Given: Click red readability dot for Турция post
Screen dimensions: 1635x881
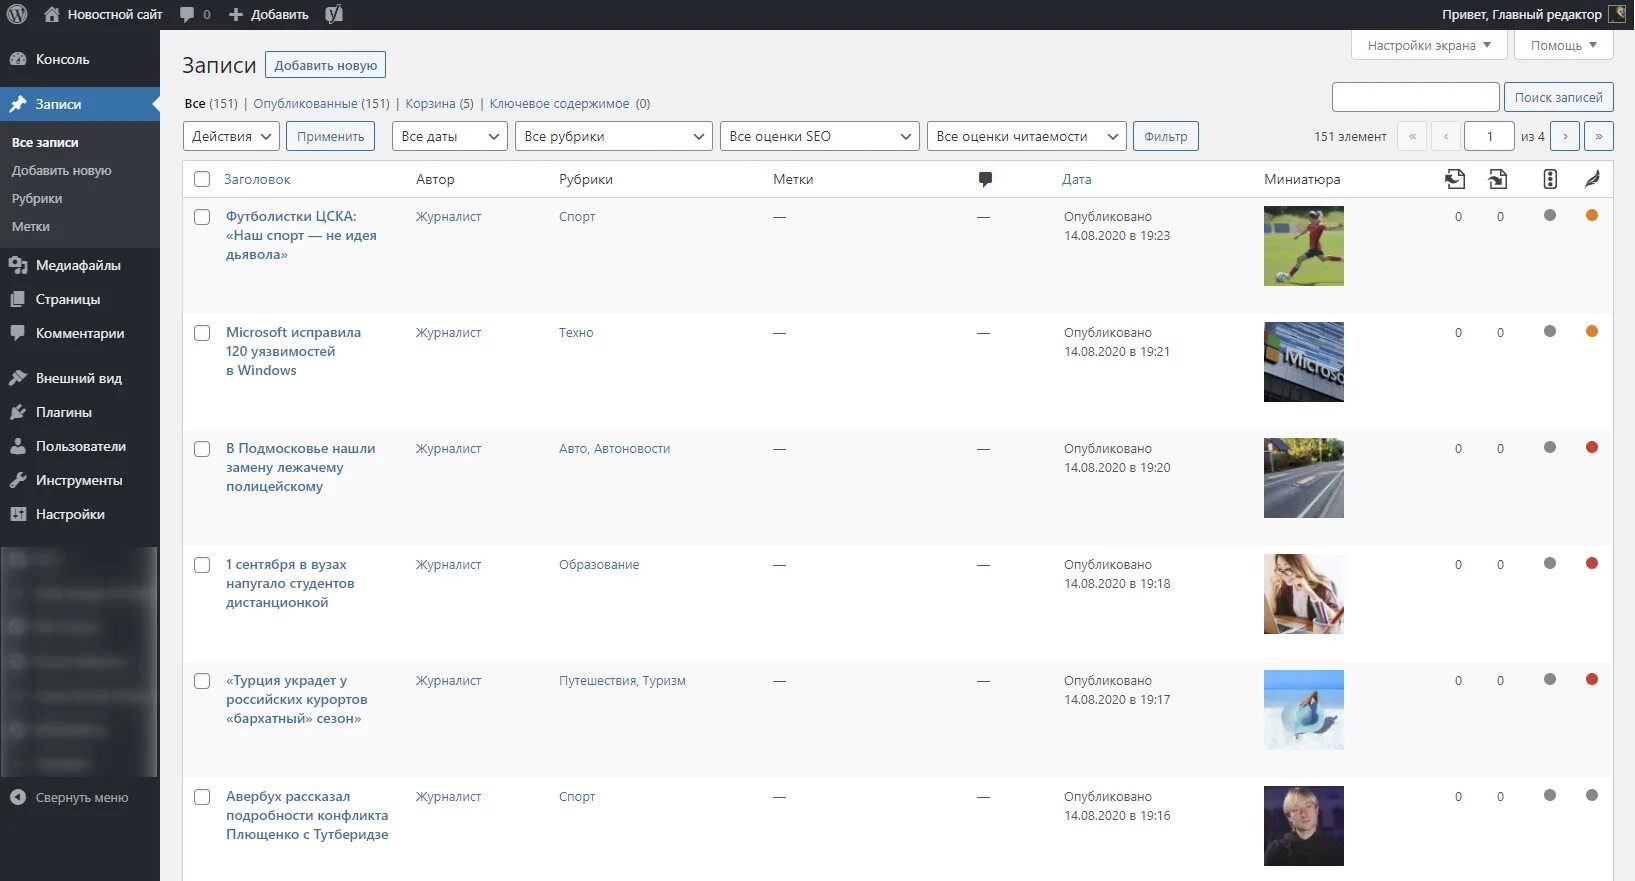Looking at the screenshot, I should [1592, 680].
